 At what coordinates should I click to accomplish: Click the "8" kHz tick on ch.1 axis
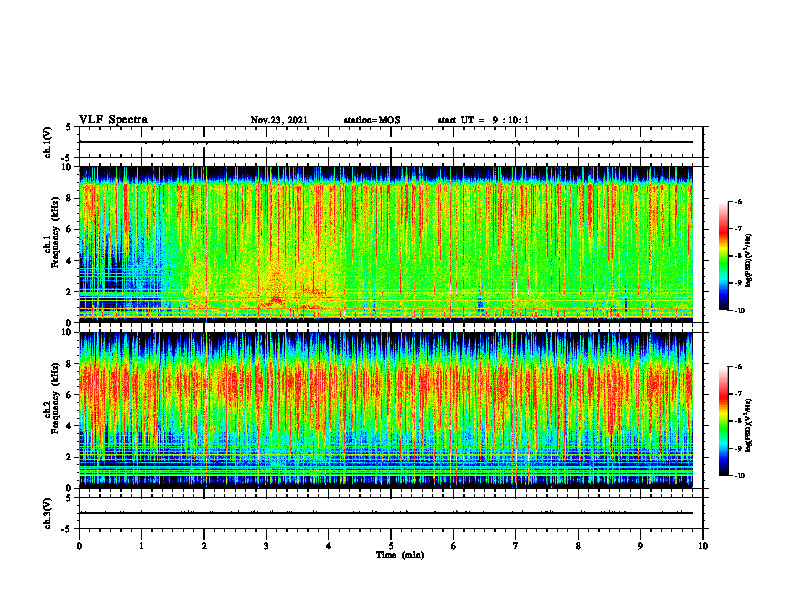point(70,198)
